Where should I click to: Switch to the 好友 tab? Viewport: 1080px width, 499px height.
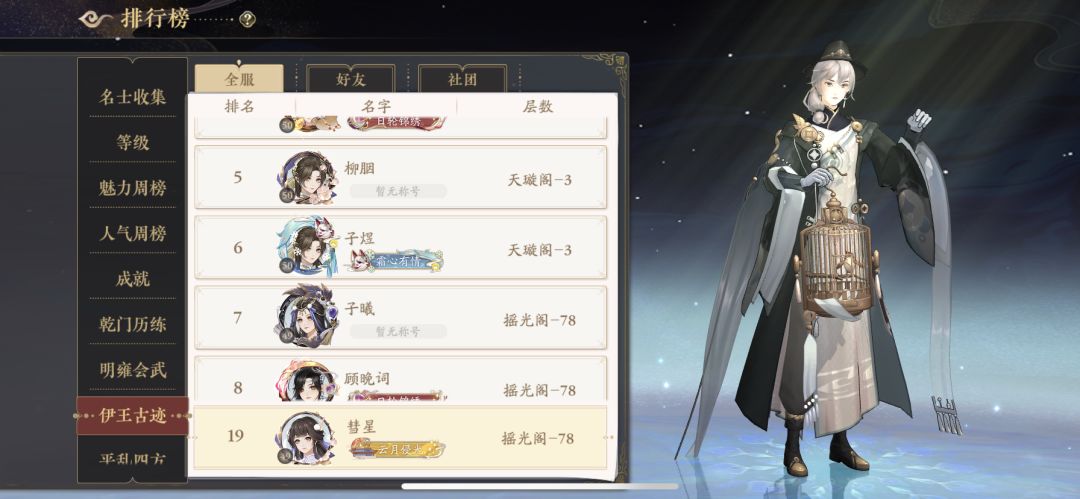pyautogui.click(x=351, y=79)
